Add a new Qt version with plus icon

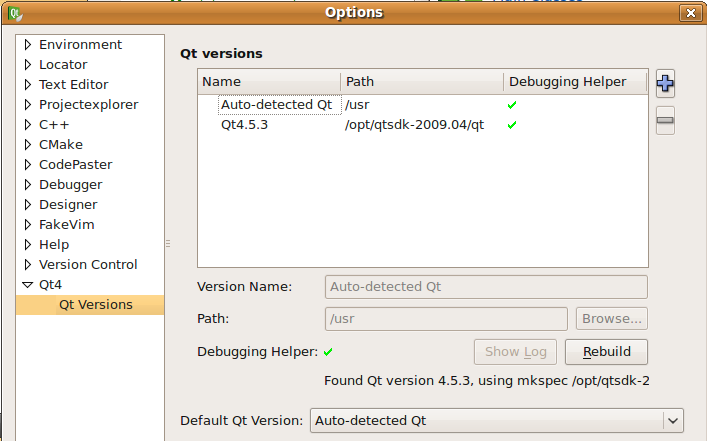point(665,84)
